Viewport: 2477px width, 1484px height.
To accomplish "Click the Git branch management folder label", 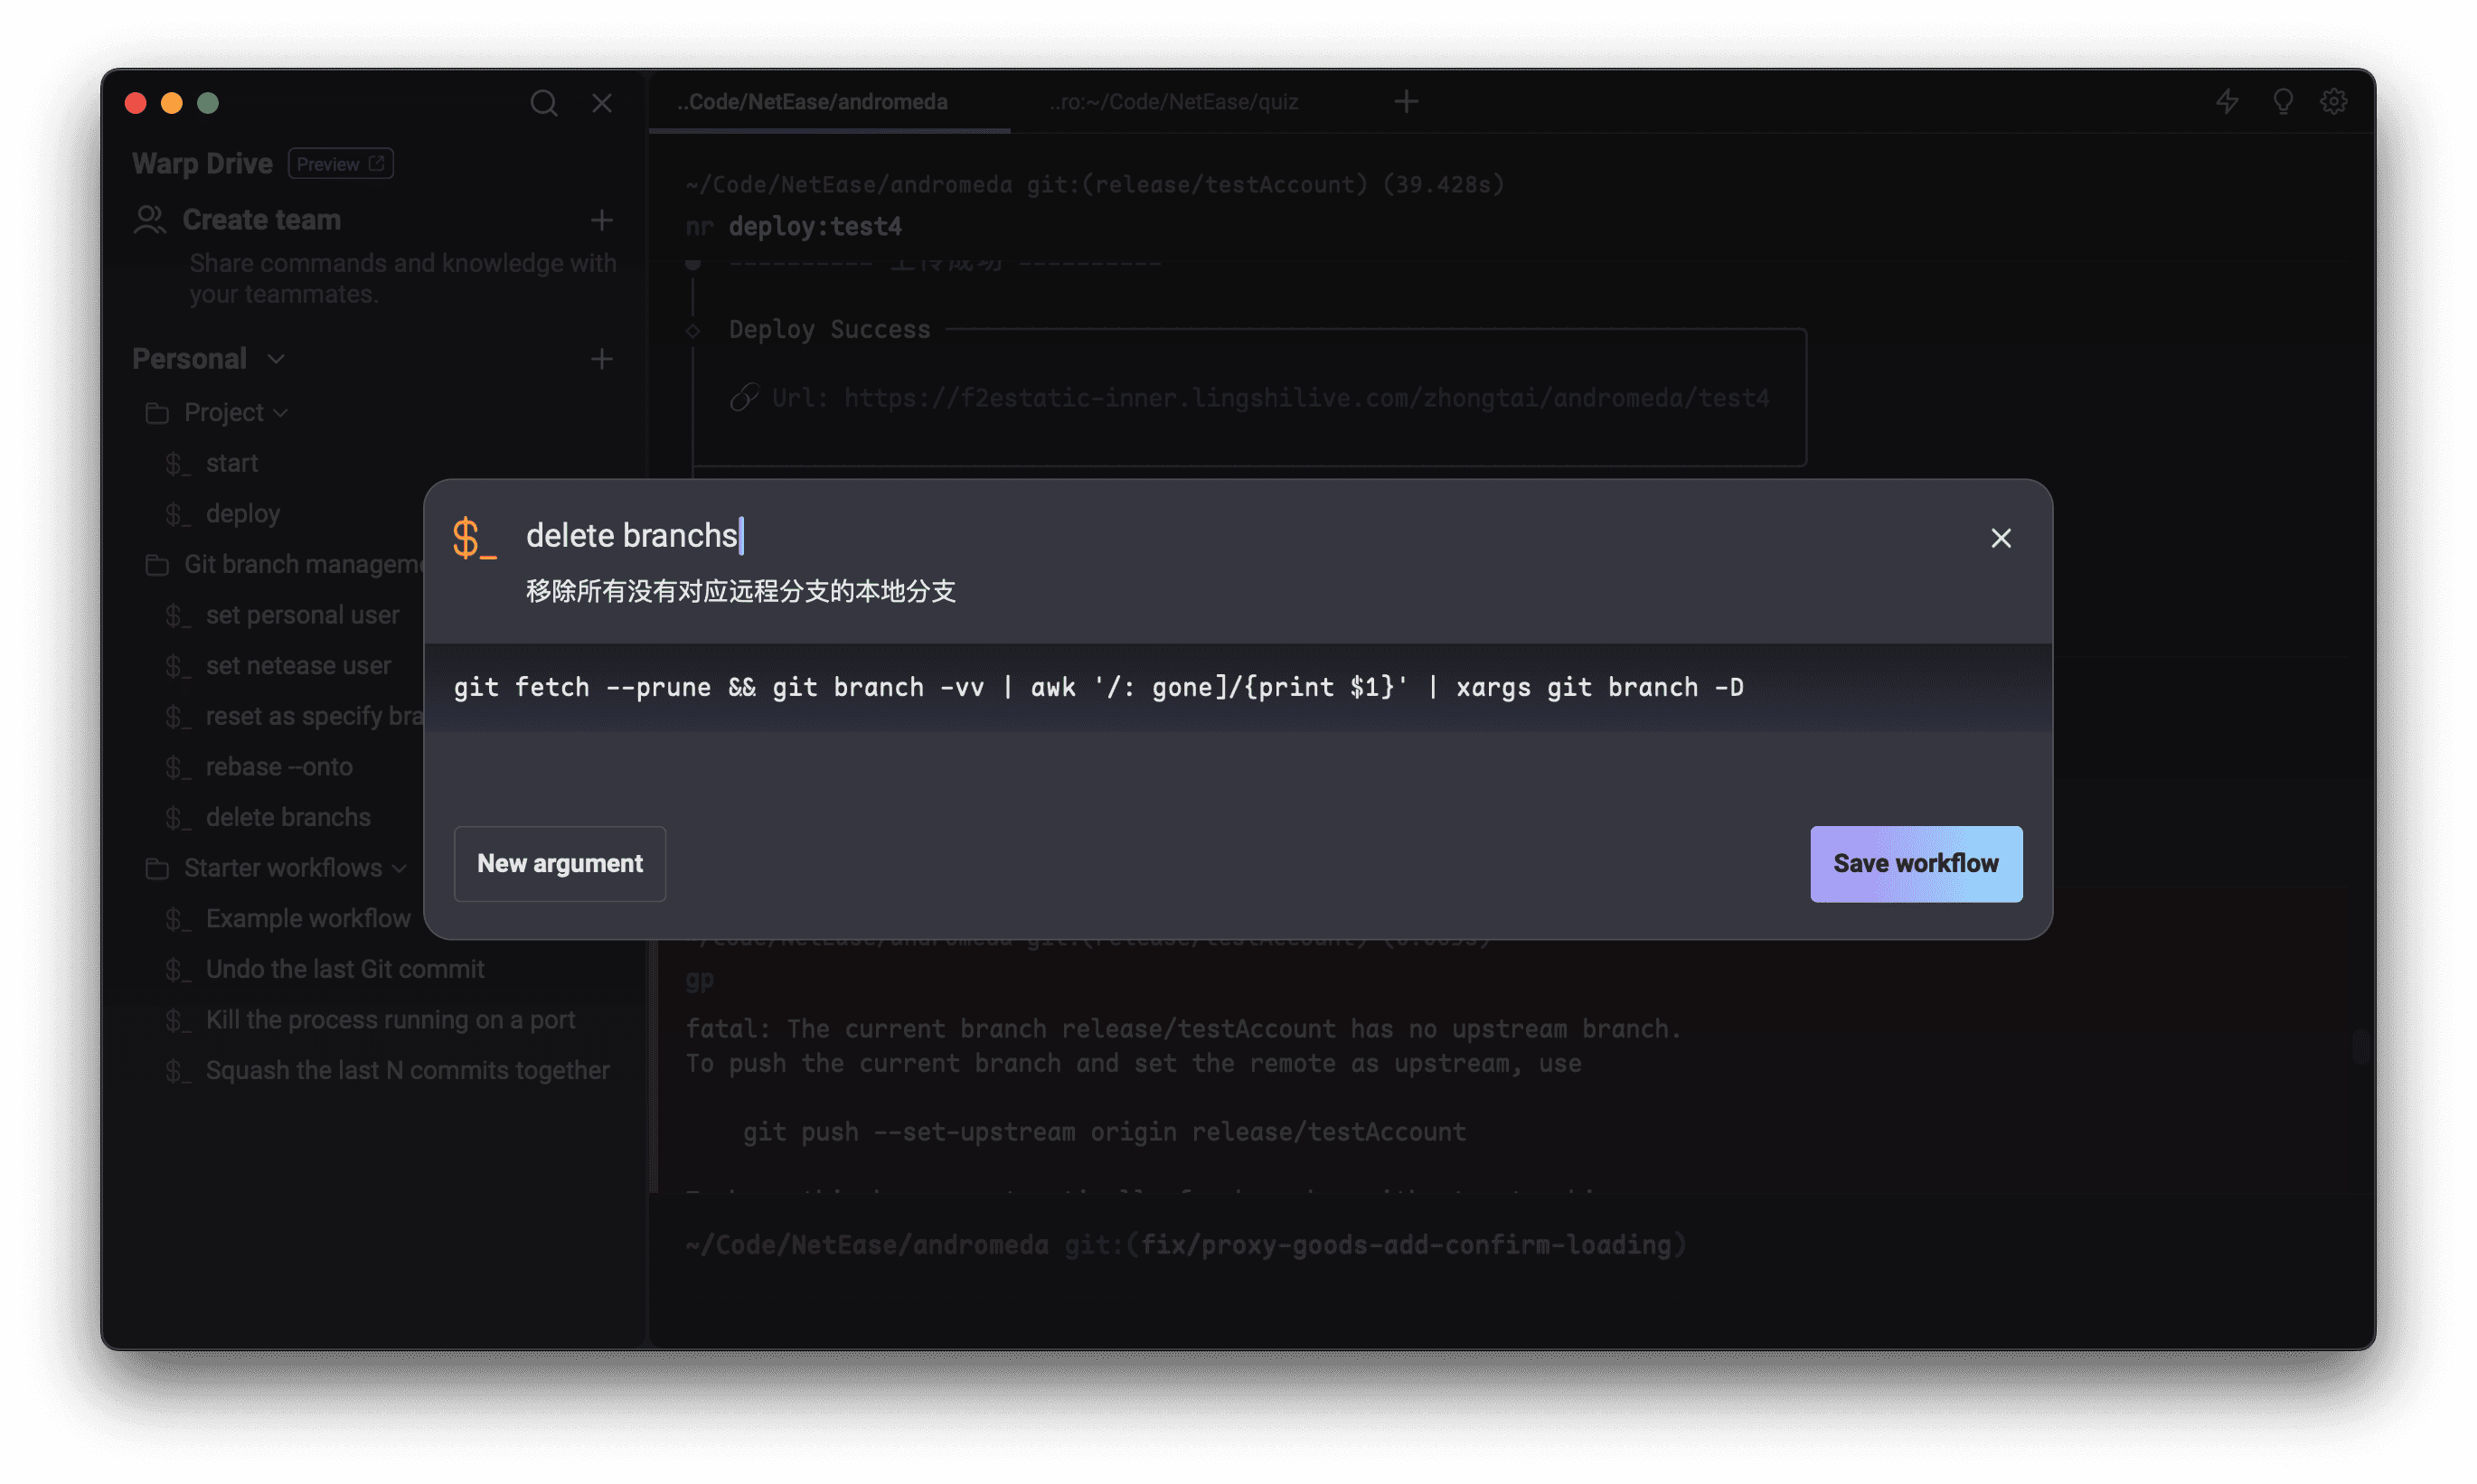I will click(x=303, y=565).
